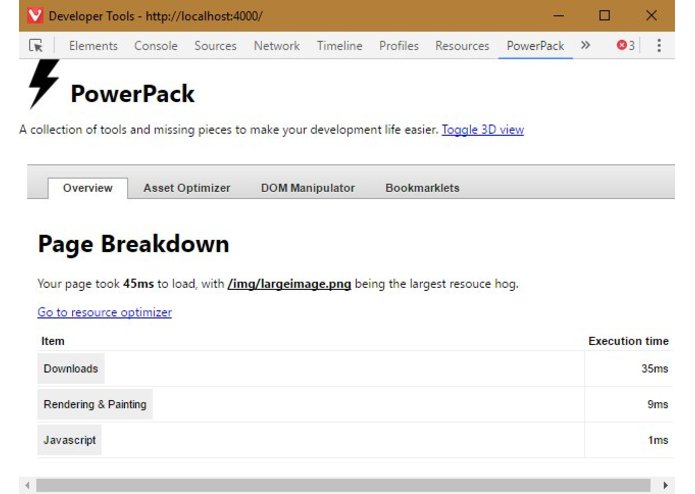
Task: Open the red error counter badge
Action: click(x=625, y=45)
